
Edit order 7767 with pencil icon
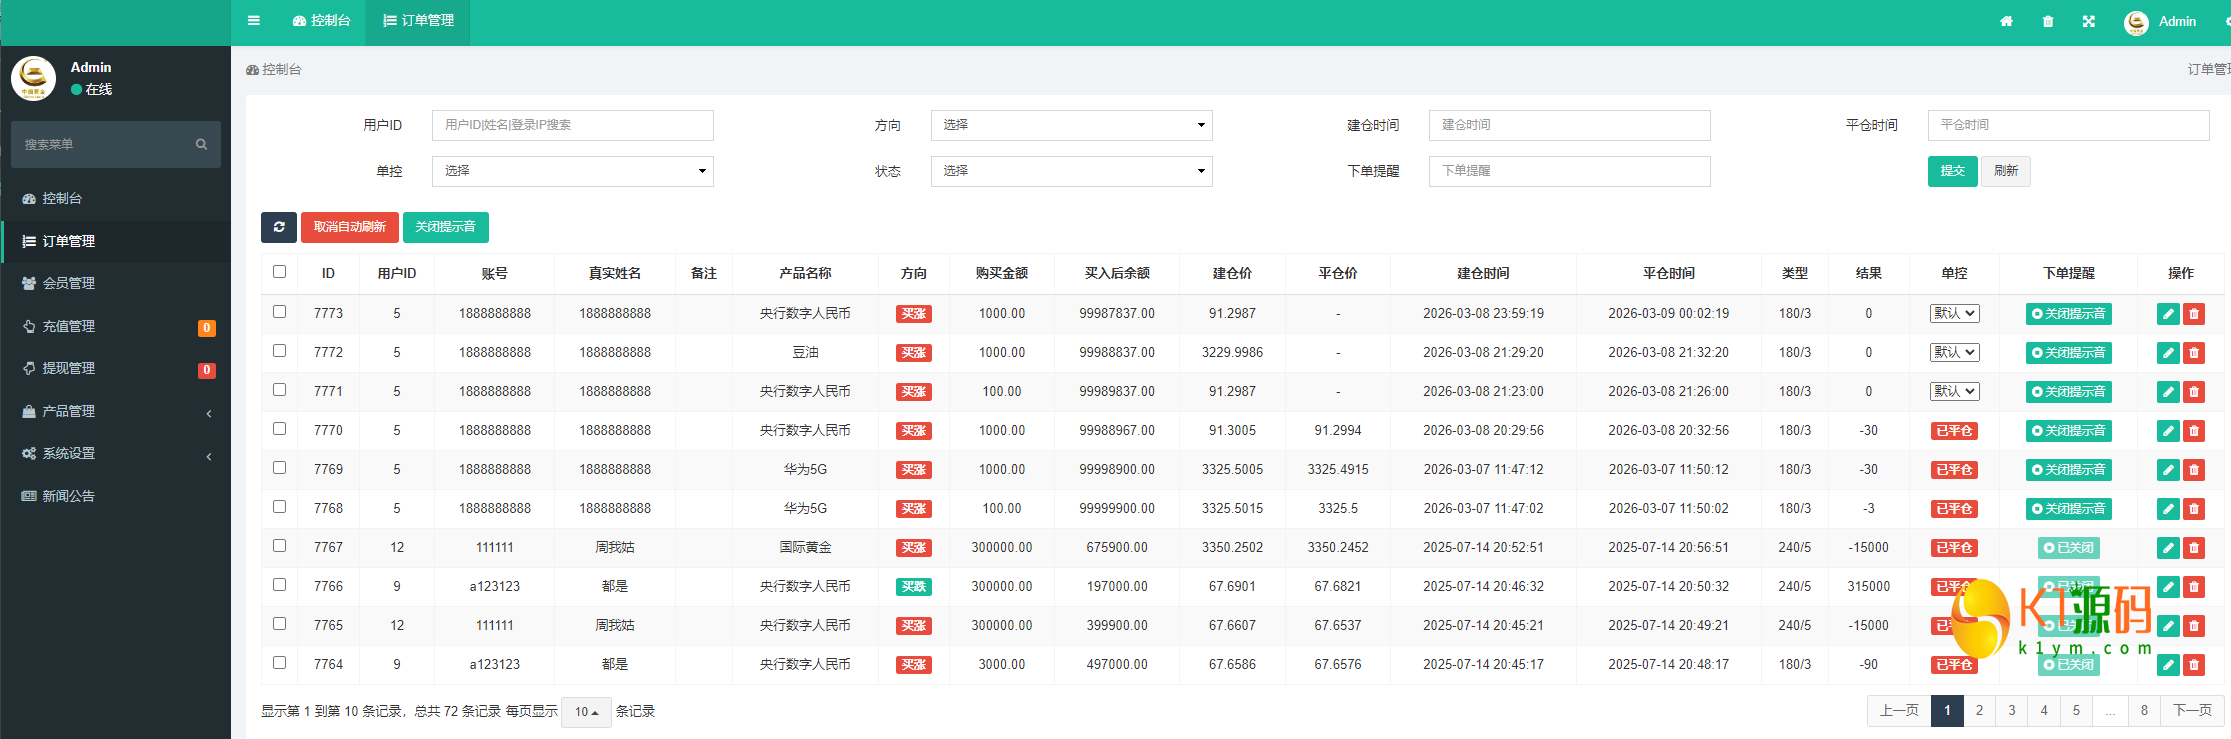tap(2168, 548)
